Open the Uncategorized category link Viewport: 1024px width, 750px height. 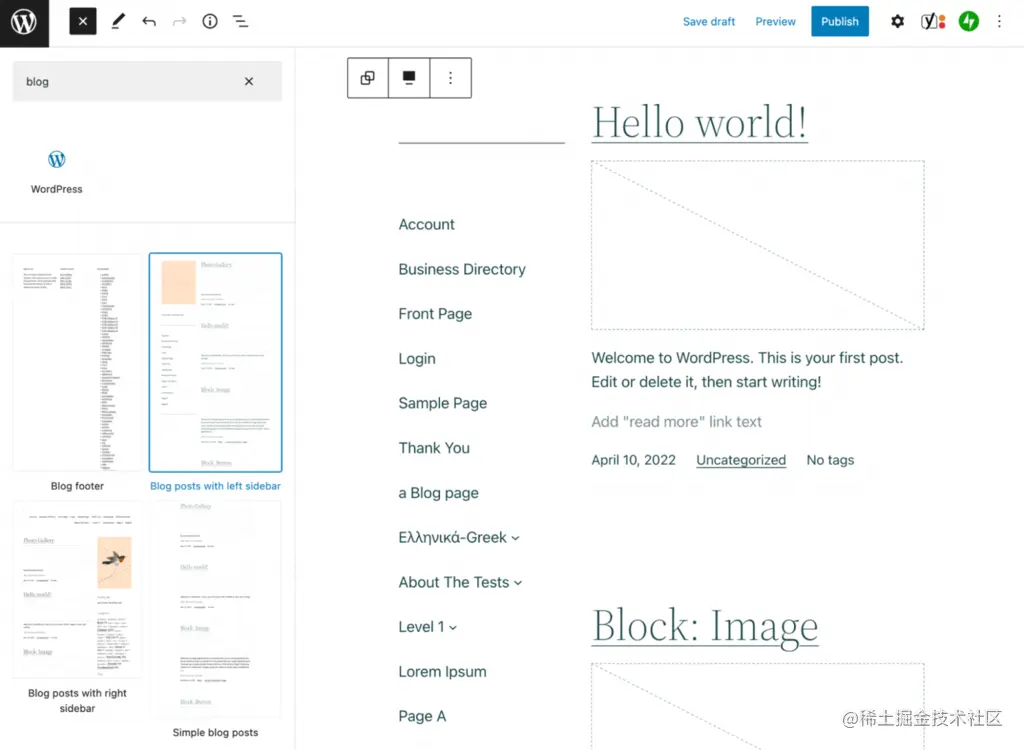point(741,460)
